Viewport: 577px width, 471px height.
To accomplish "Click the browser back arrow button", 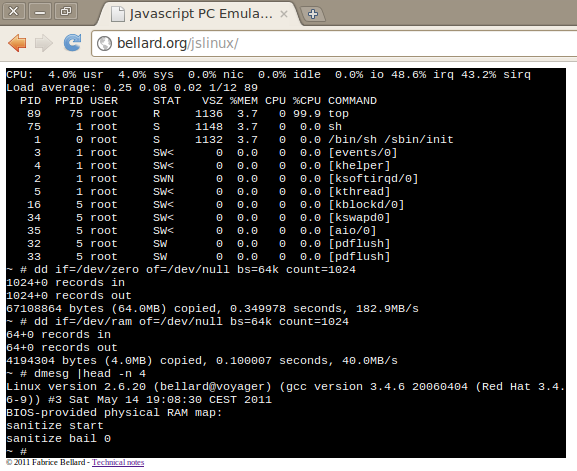I will tap(17, 43).
